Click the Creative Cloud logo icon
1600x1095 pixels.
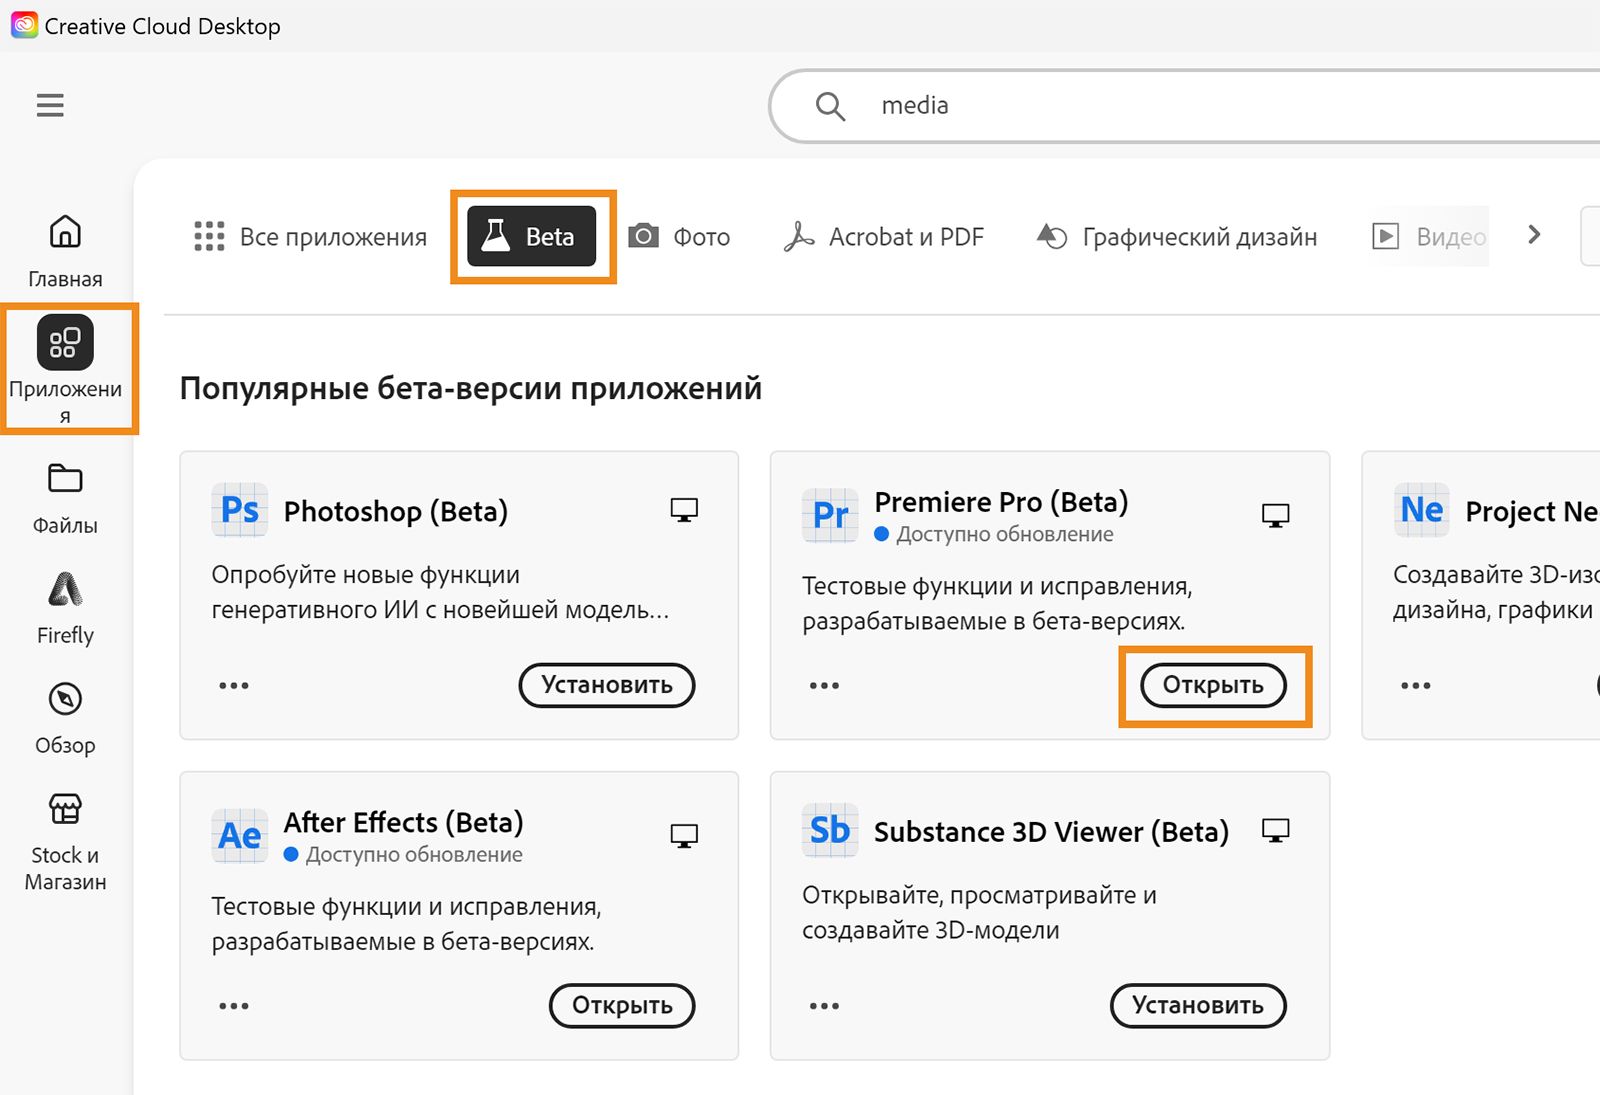click(24, 25)
